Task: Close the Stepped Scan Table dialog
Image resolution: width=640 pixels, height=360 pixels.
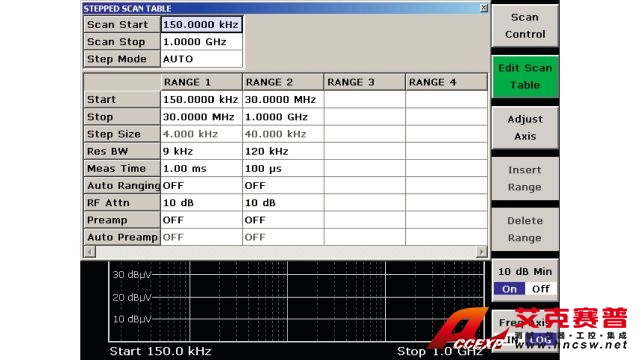Action: [484, 8]
